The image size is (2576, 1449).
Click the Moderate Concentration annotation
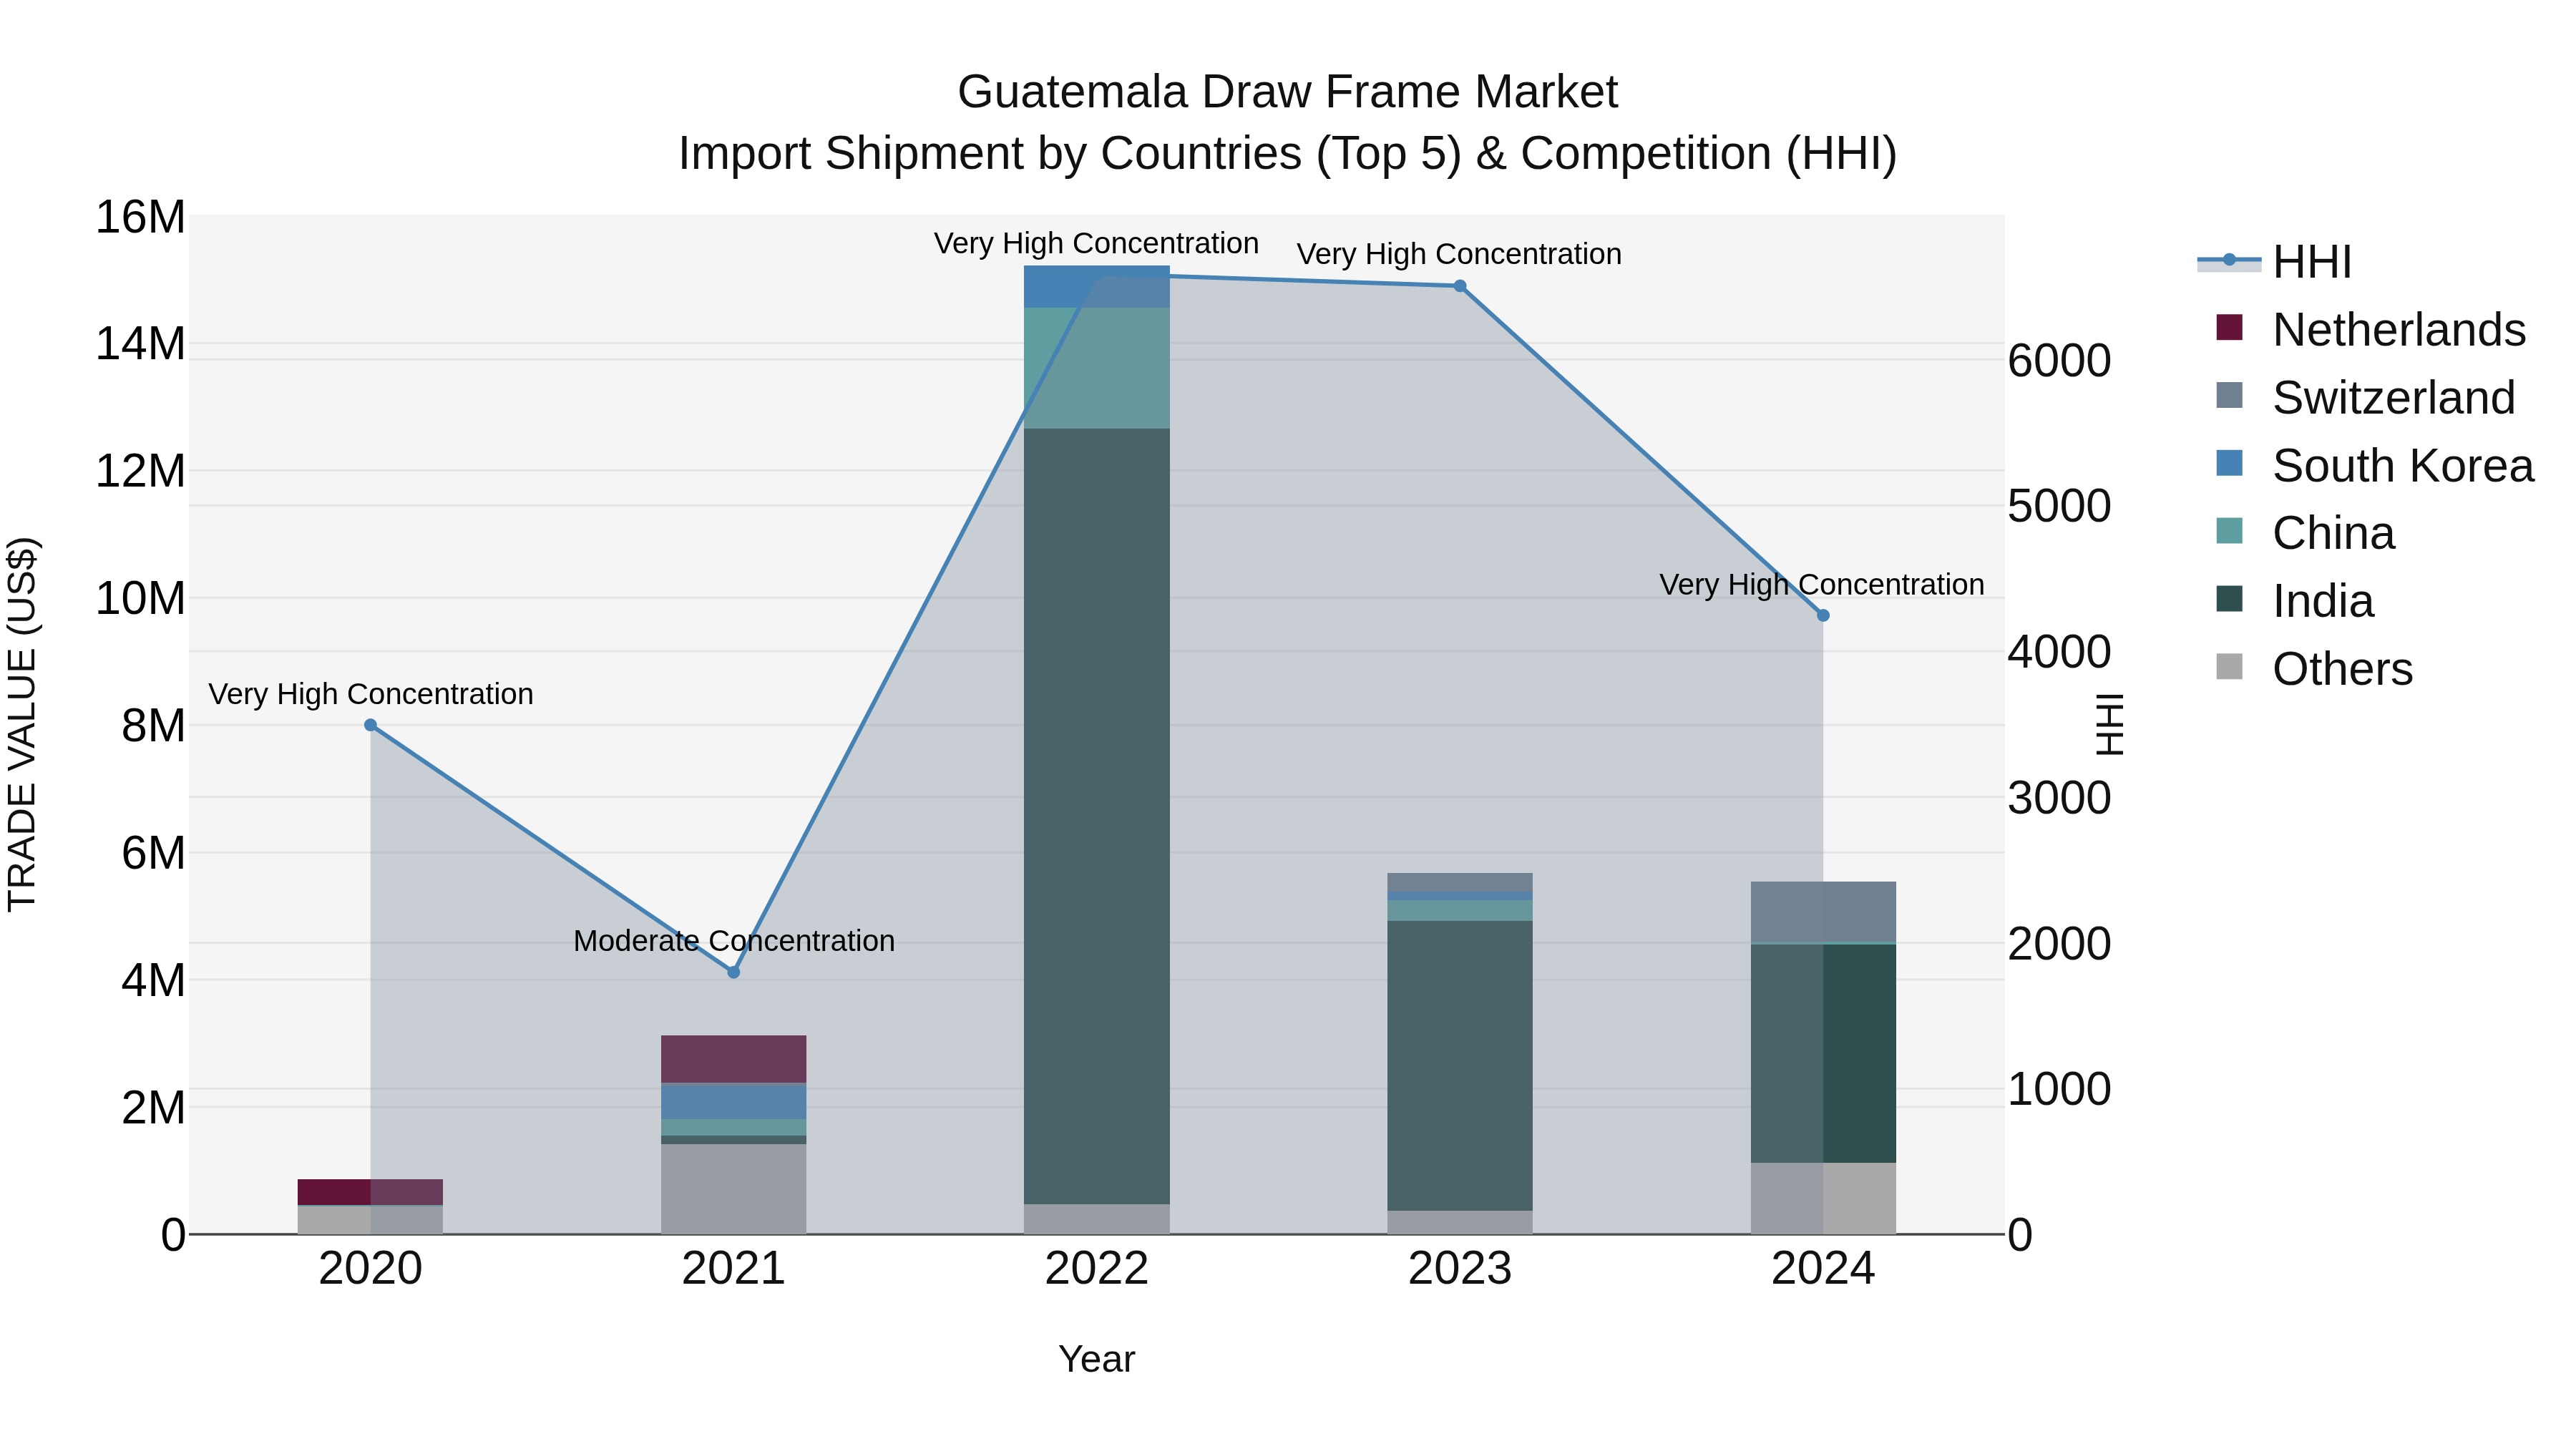click(x=734, y=941)
